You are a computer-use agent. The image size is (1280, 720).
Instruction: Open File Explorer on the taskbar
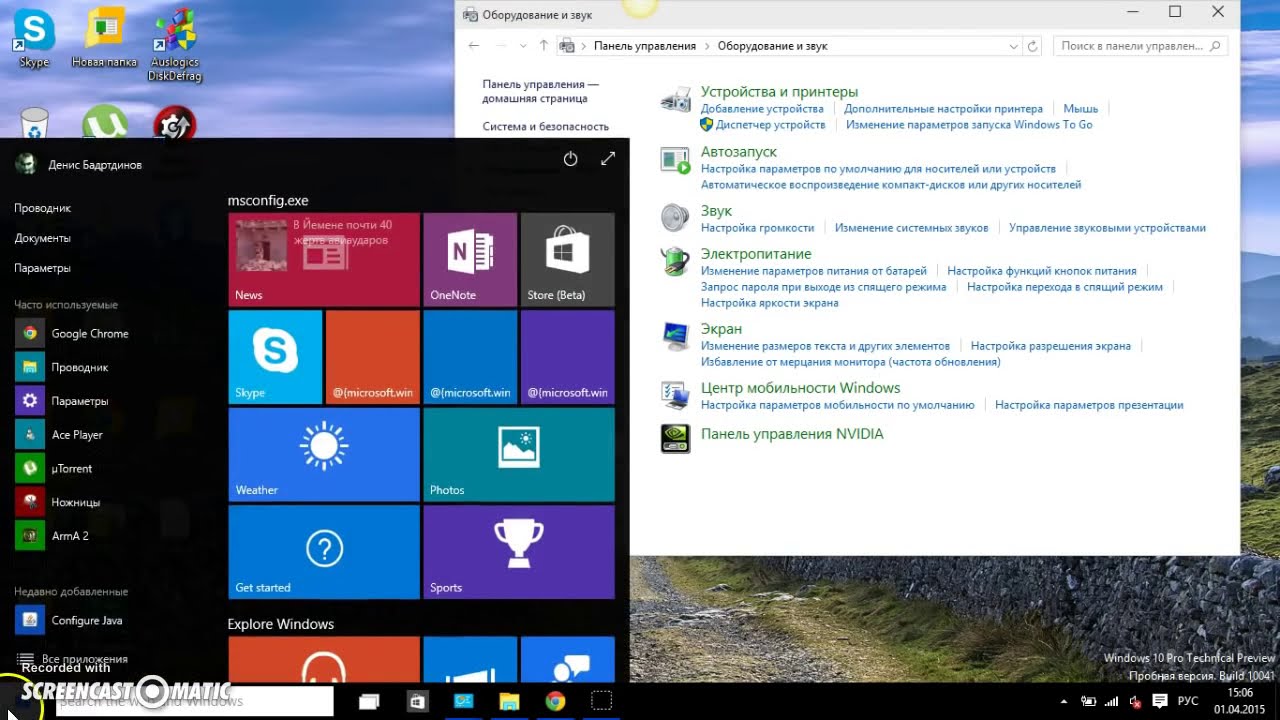tap(509, 701)
